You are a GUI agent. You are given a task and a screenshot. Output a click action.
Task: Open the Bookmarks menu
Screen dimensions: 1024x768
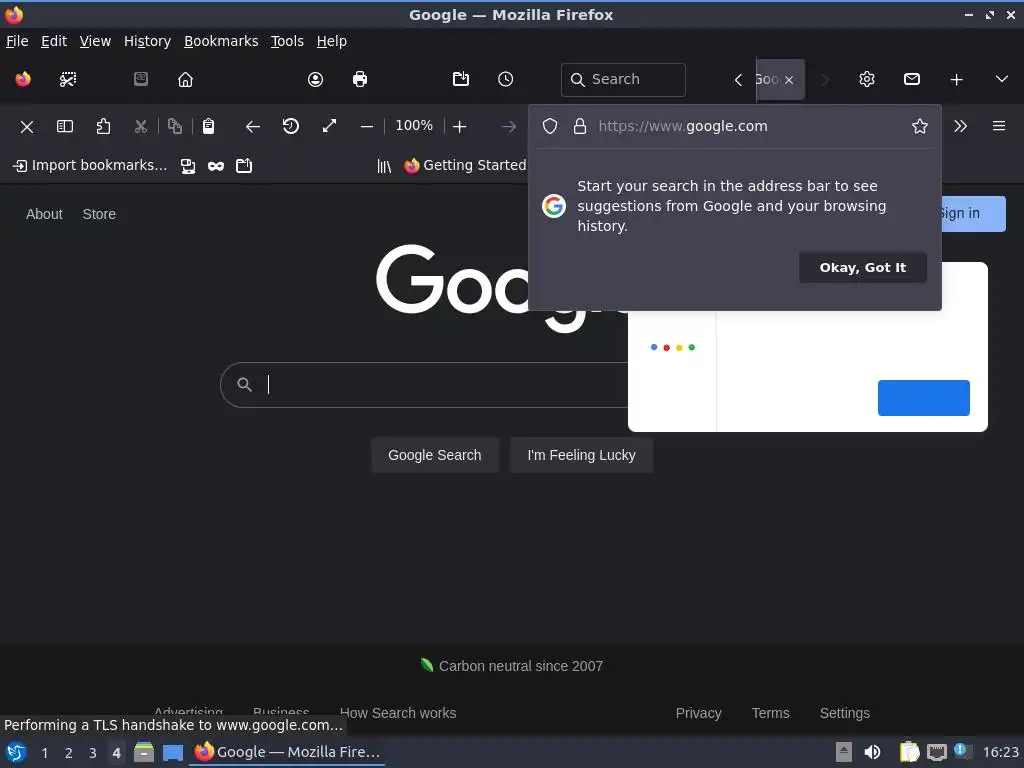221,41
